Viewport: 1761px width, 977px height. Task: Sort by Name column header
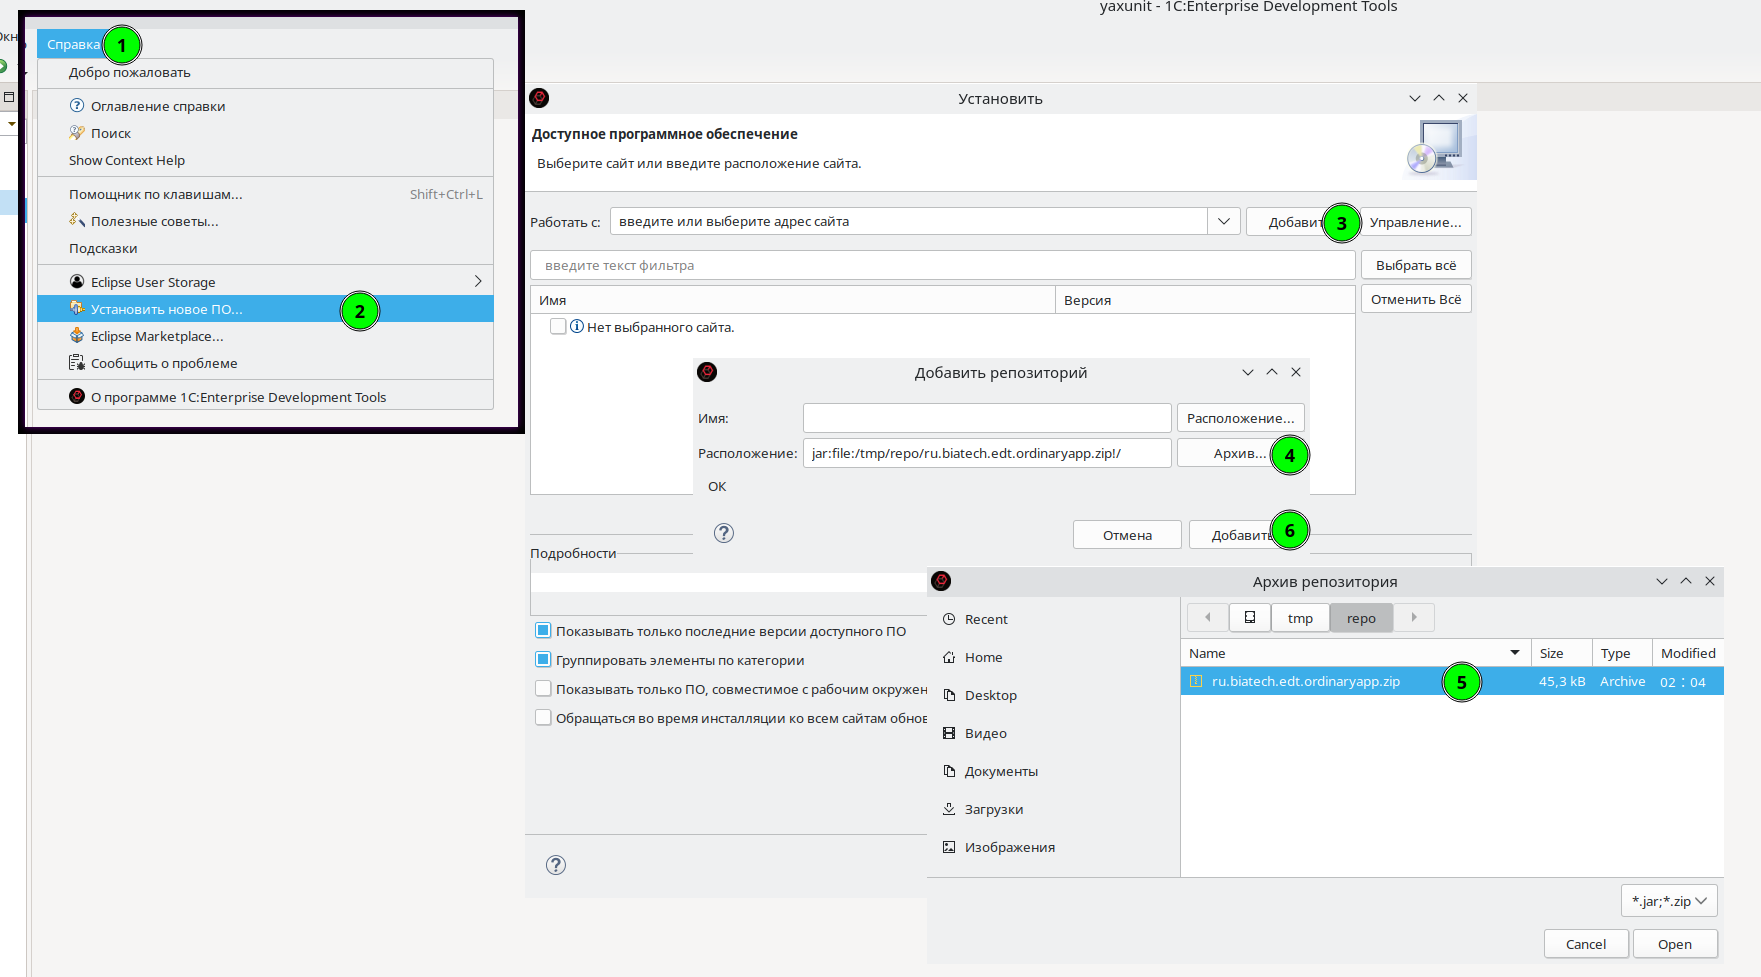pyautogui.click(x=1355, y=653)
